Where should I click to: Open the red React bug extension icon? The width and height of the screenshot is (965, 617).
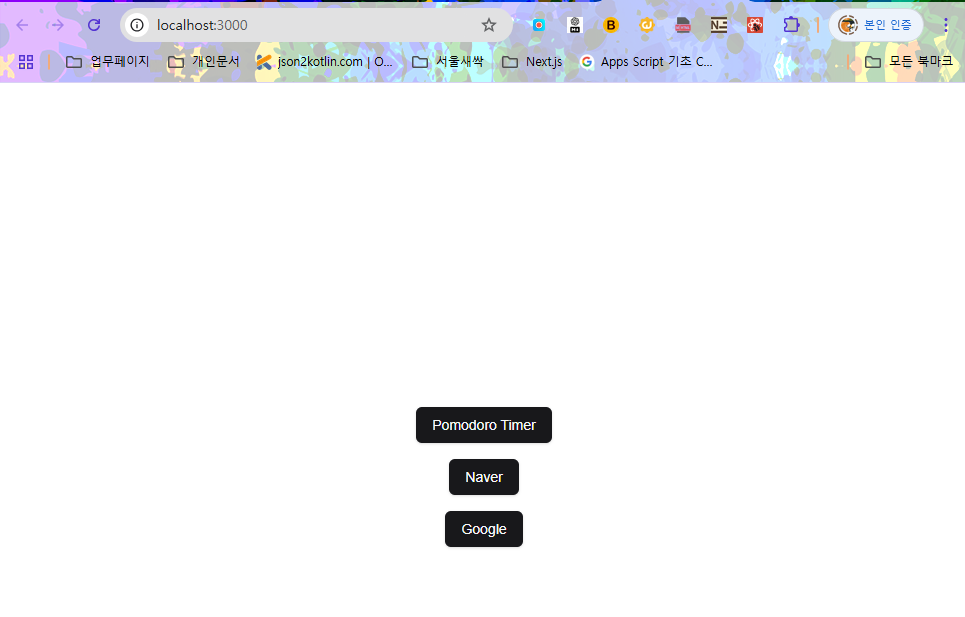click(755, 25)
